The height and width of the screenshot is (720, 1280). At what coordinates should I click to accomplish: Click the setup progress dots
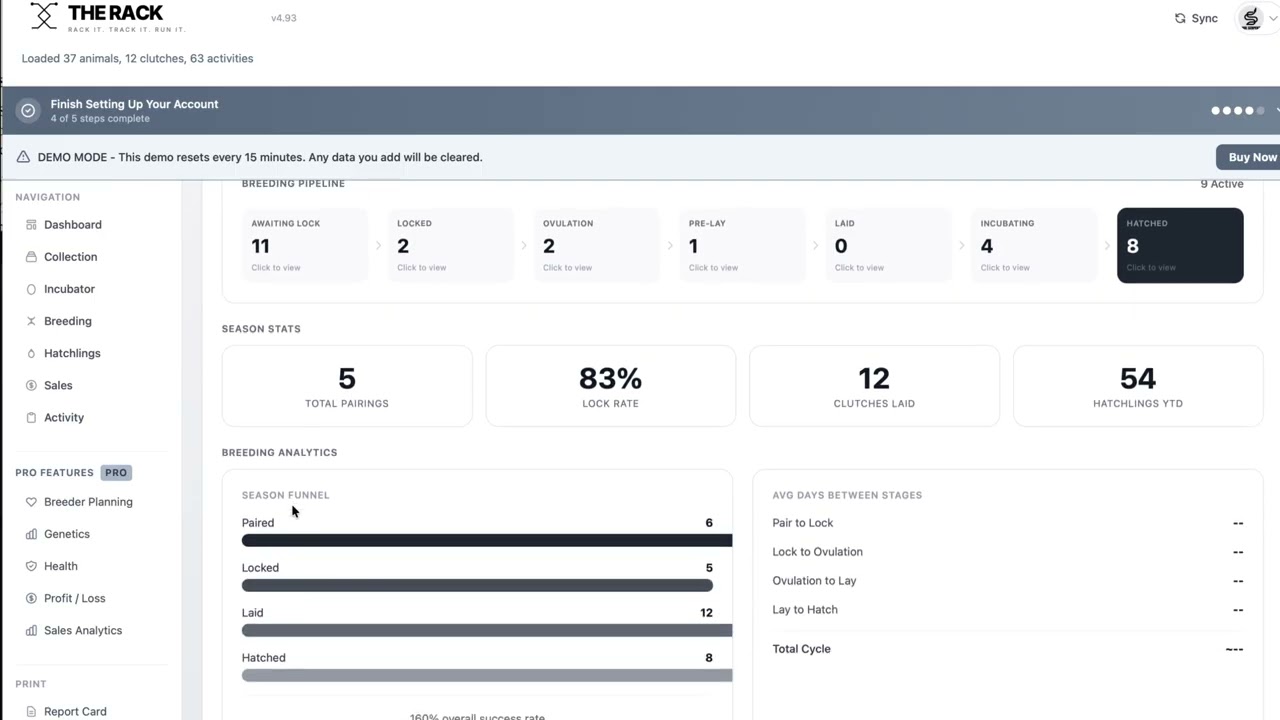(x=1238, y=110)
